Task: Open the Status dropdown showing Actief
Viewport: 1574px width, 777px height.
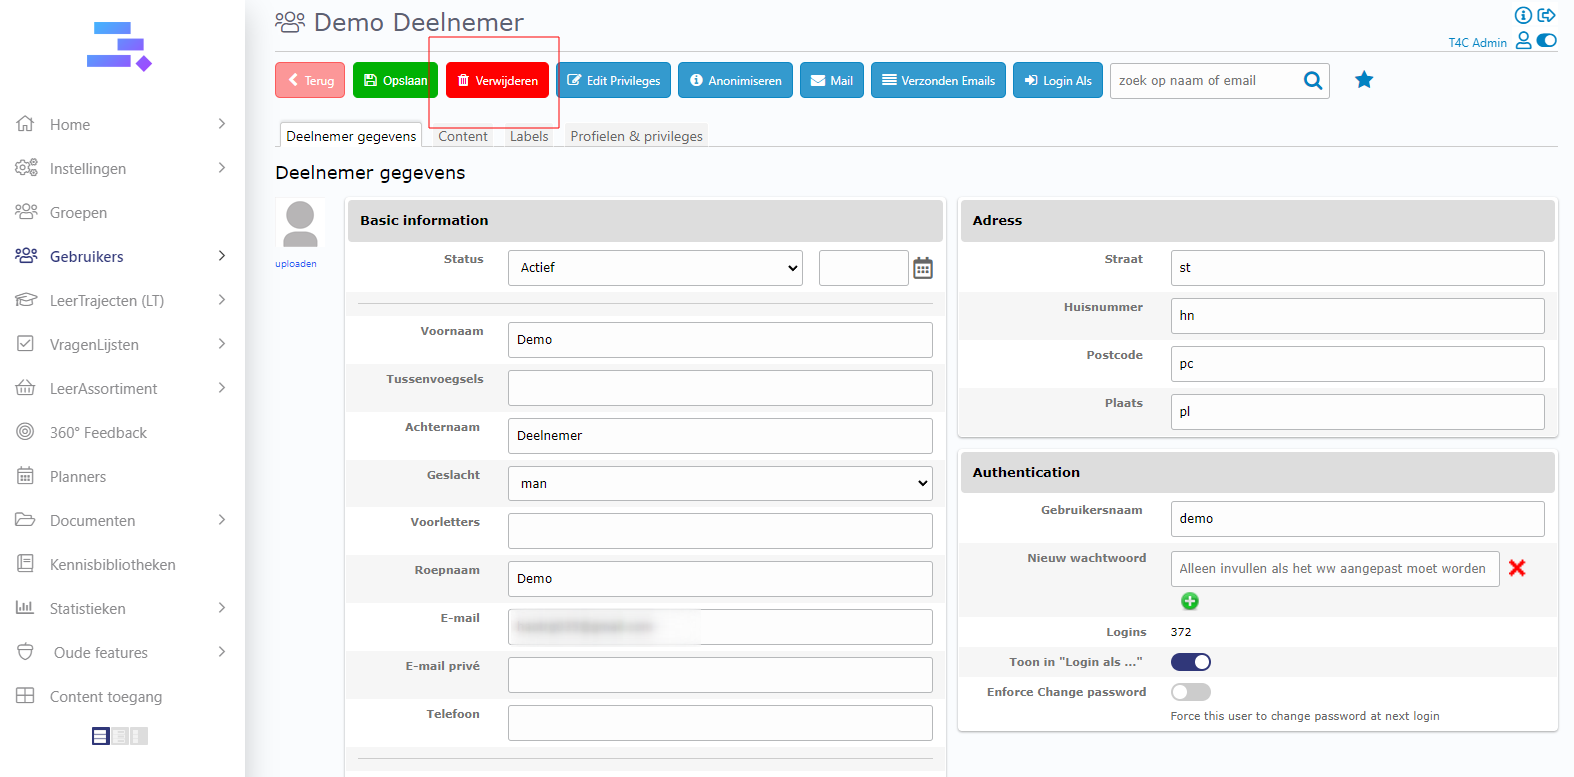Action: coord(655,268)
